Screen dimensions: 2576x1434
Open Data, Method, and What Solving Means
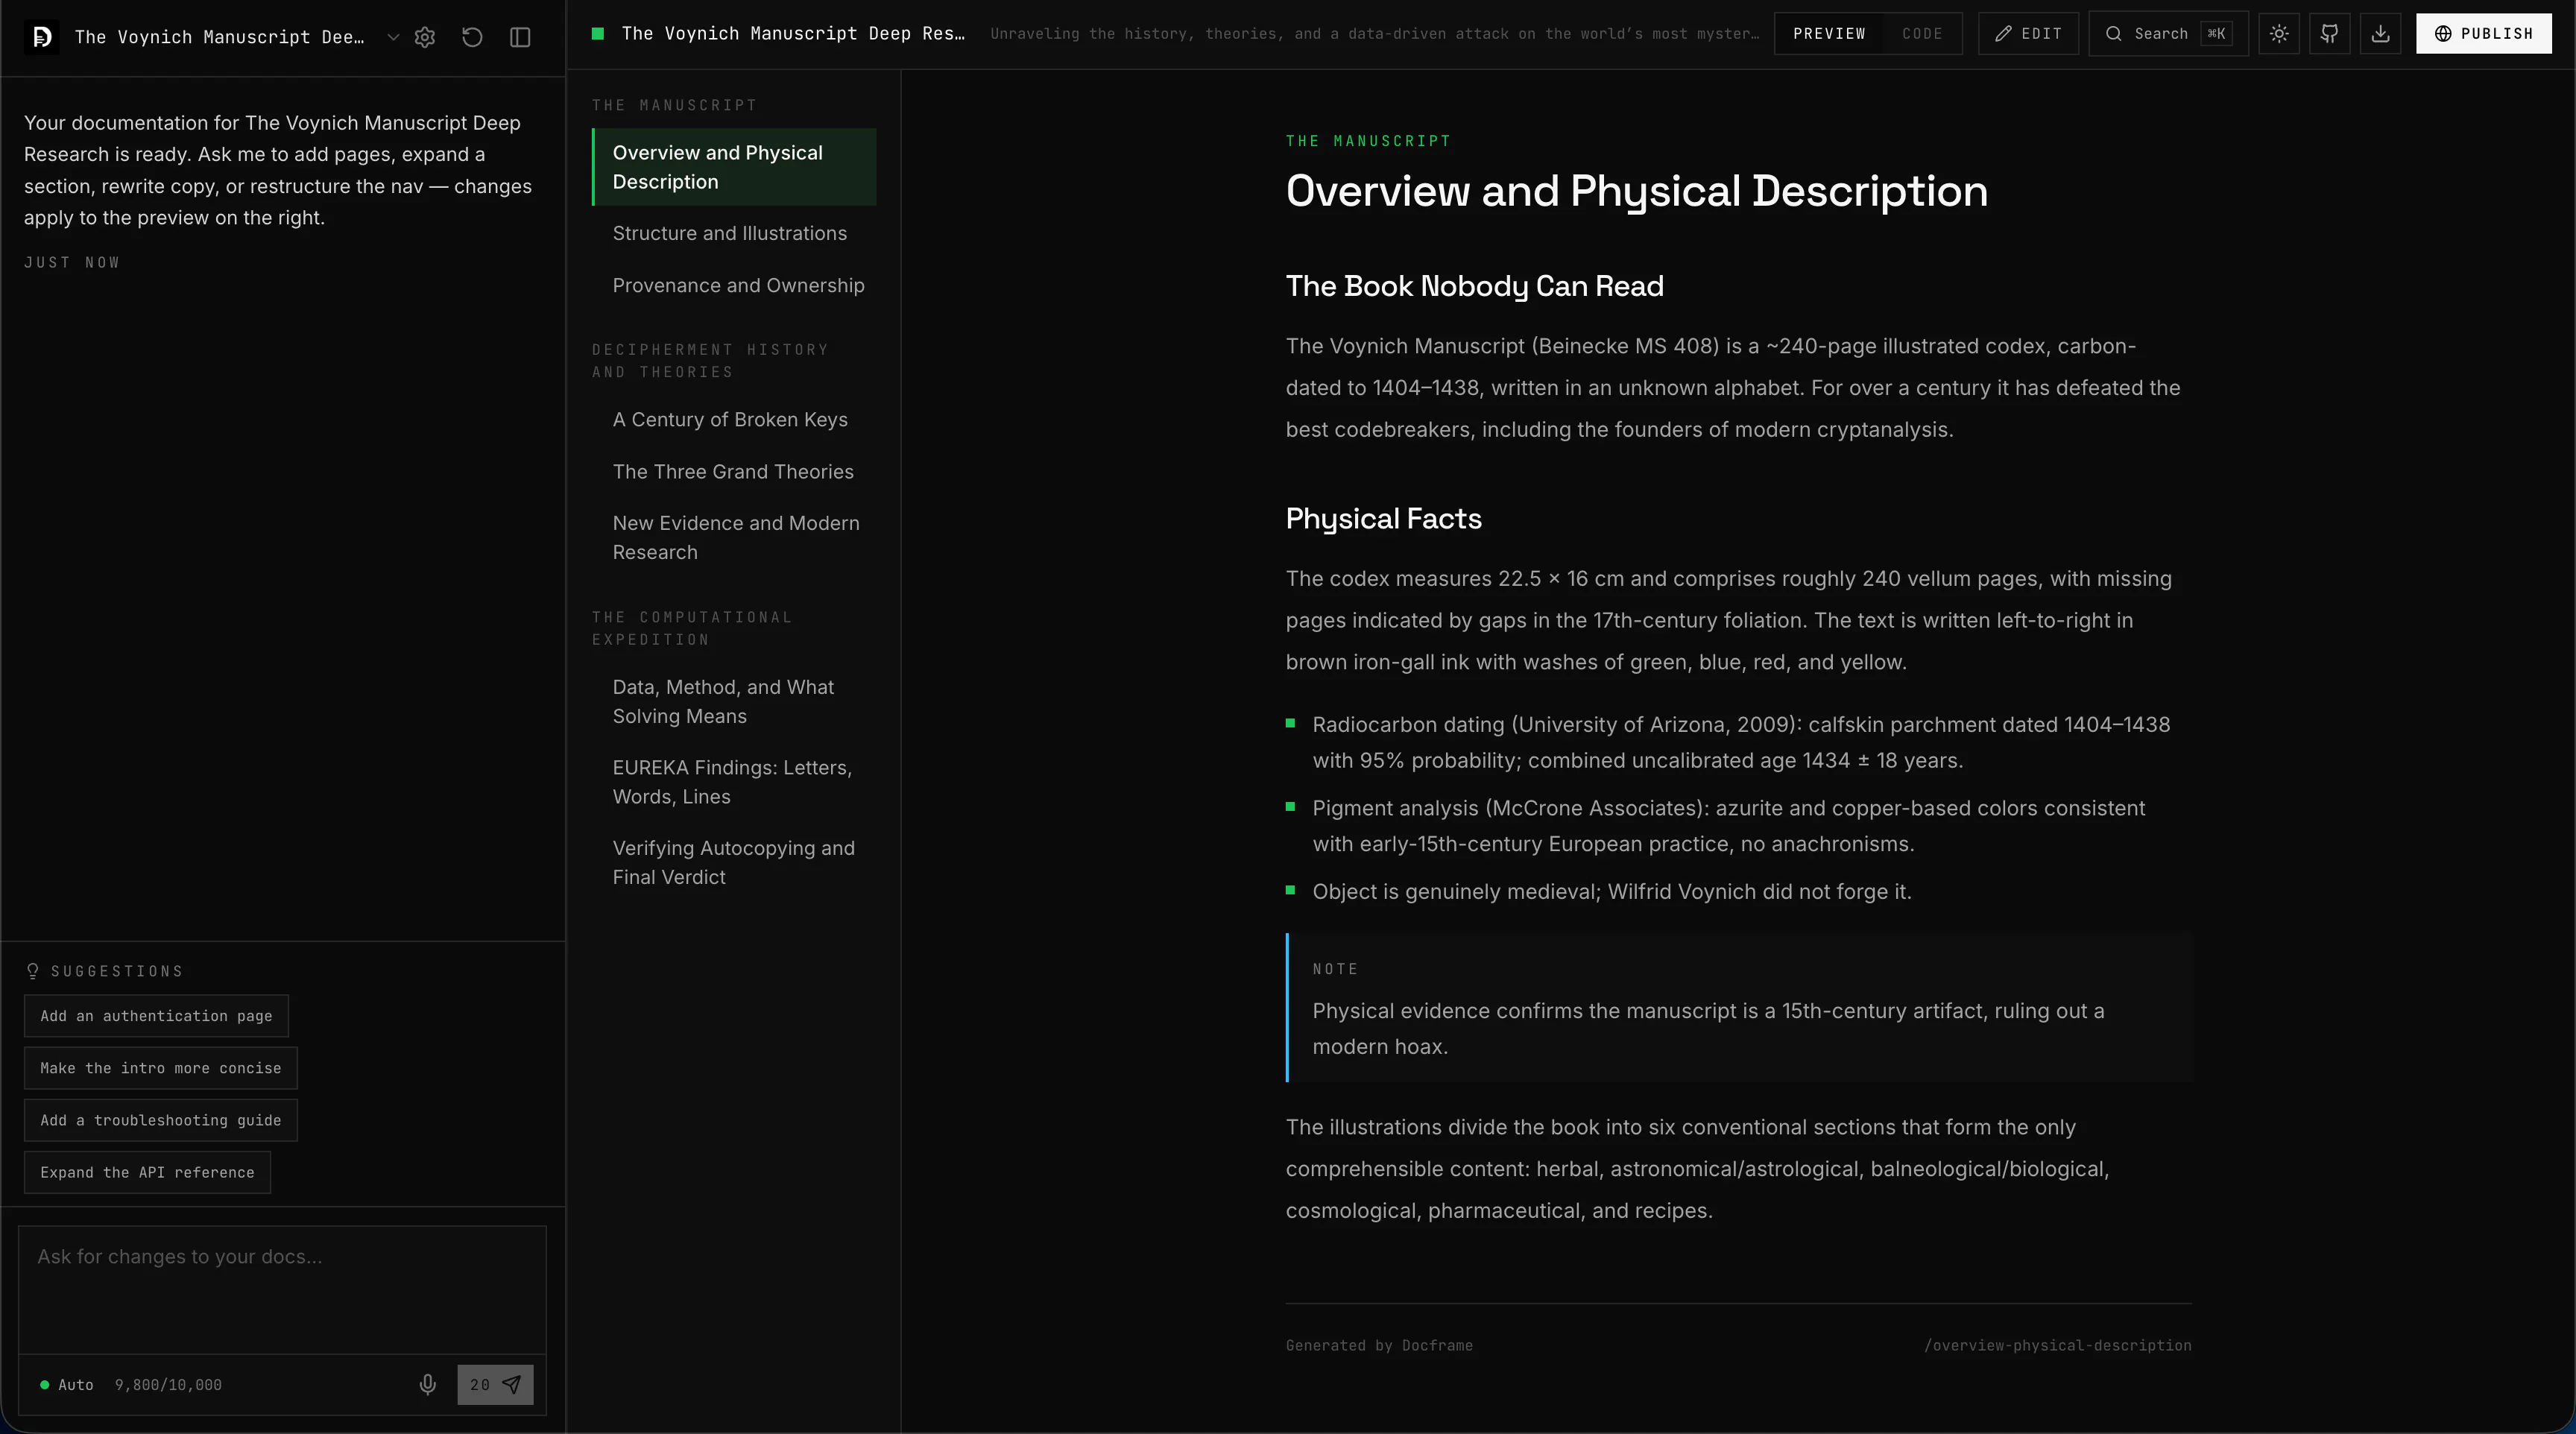click(734, 702)
